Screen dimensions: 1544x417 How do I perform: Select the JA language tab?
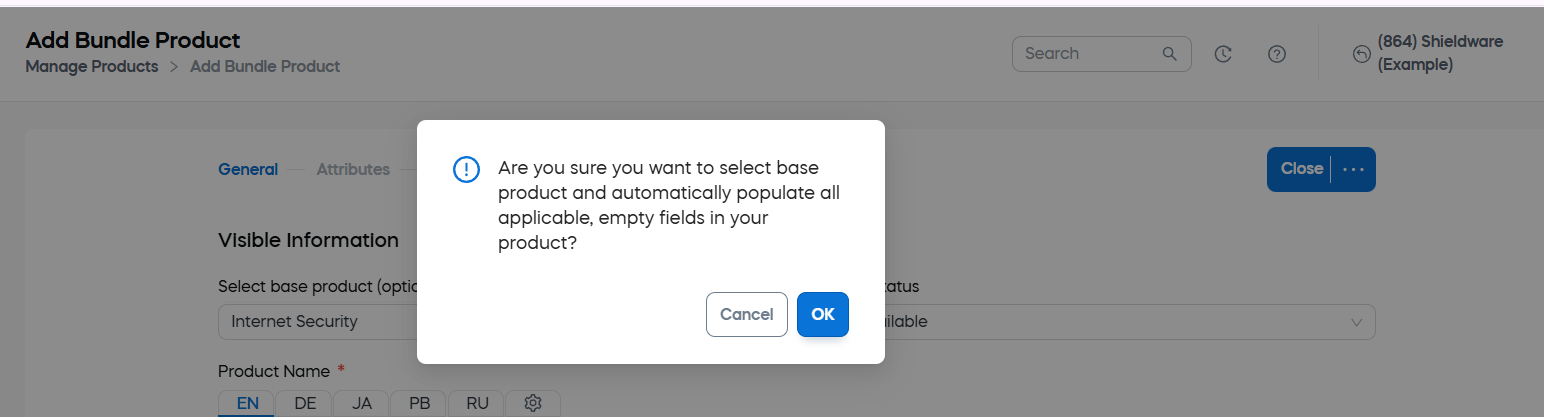point(362,403)
